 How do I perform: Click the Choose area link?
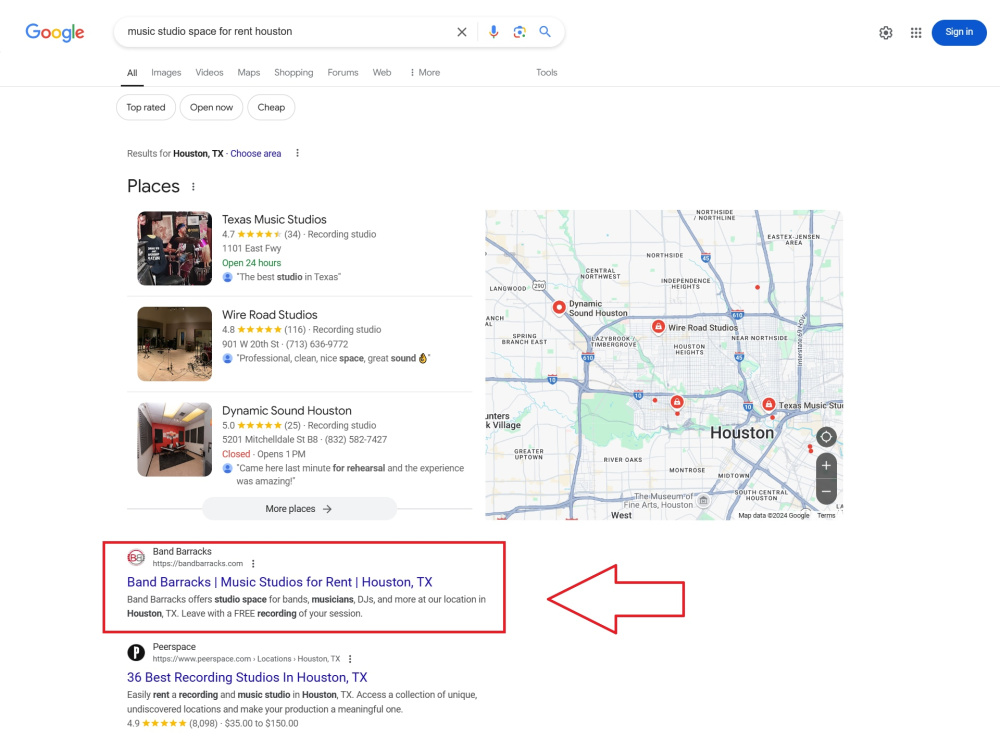(256, 154)
